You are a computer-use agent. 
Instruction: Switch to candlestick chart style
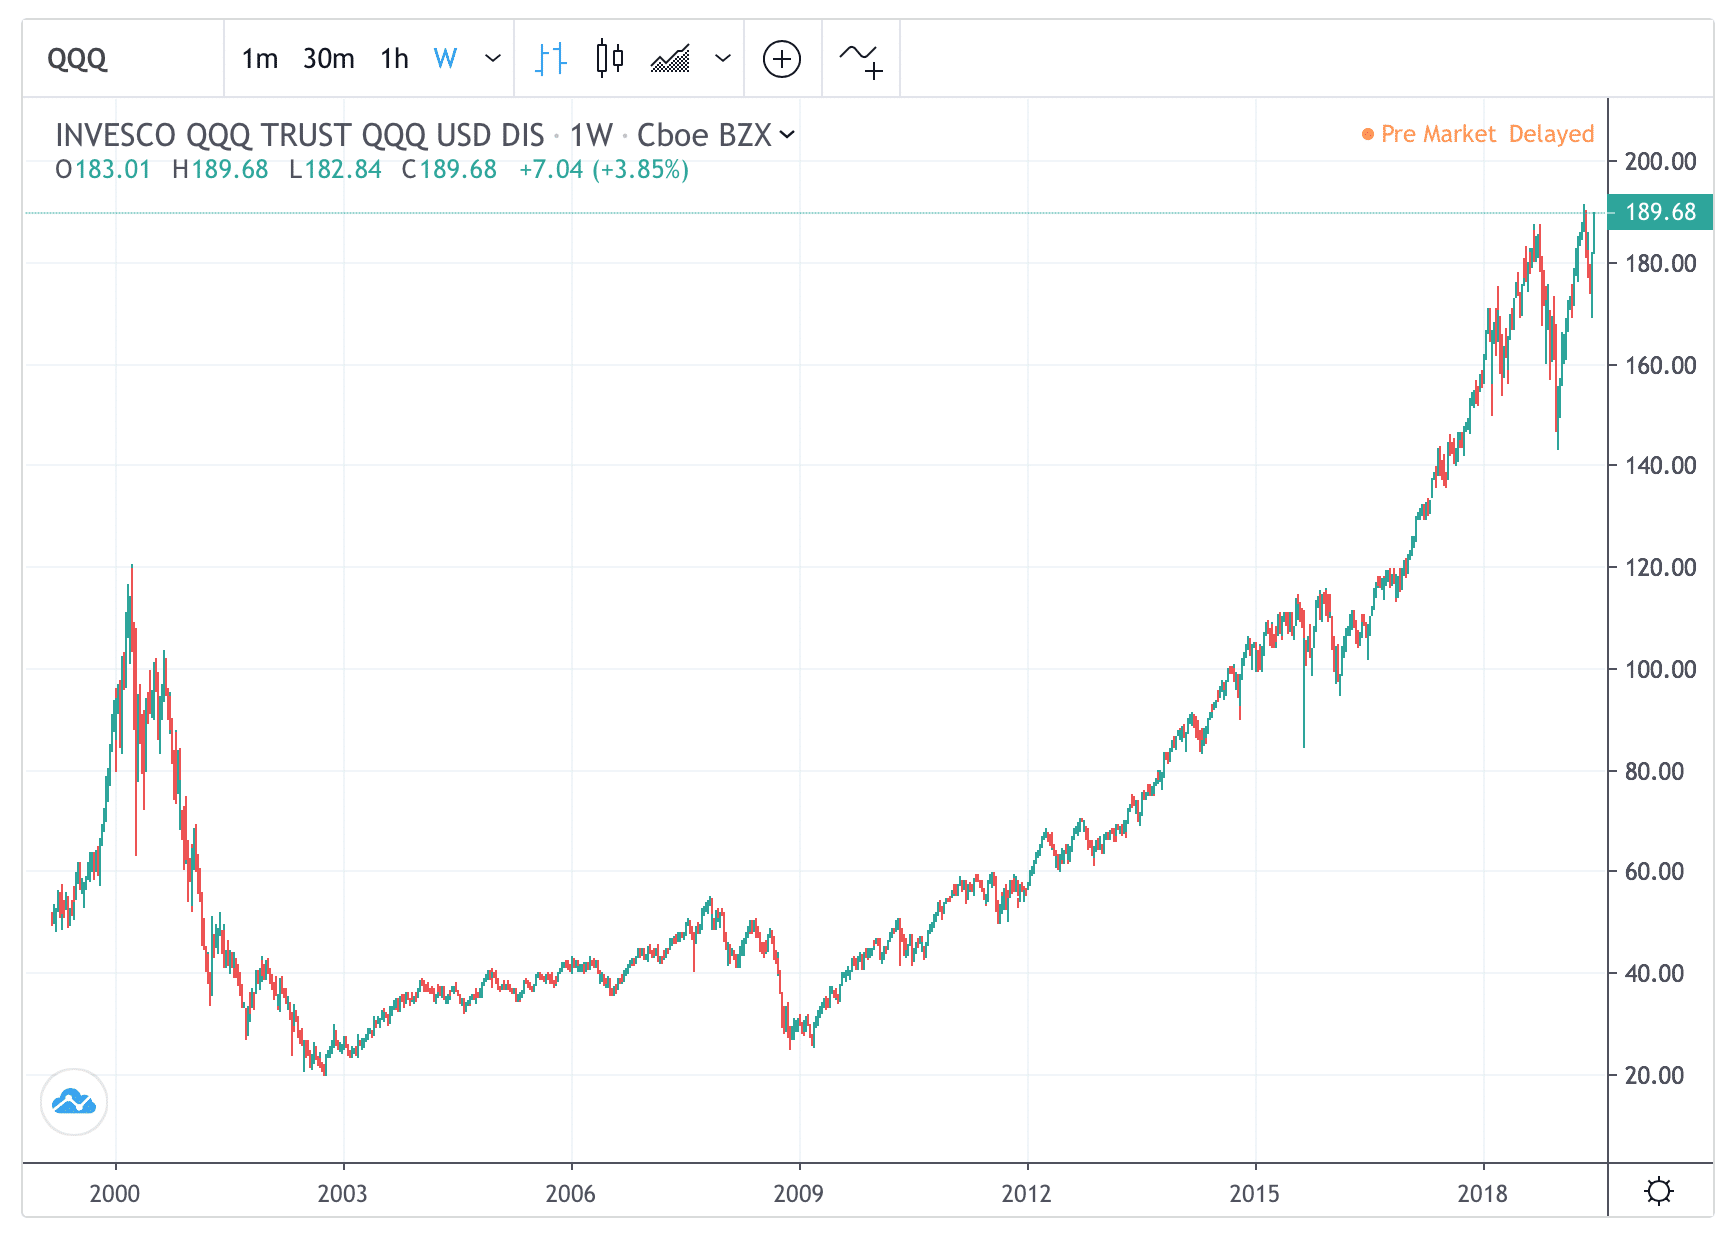click(609, 59)
